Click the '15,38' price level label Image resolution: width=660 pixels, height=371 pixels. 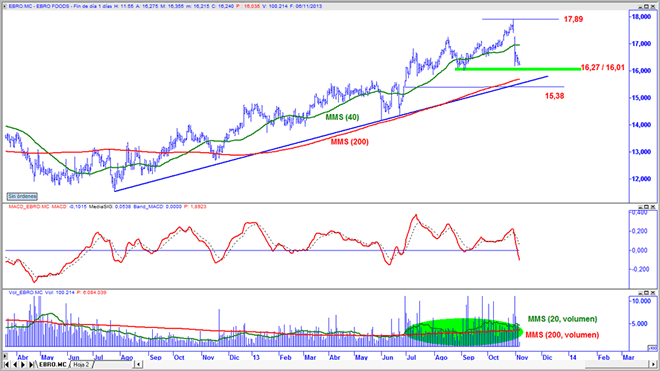[554, 96]
